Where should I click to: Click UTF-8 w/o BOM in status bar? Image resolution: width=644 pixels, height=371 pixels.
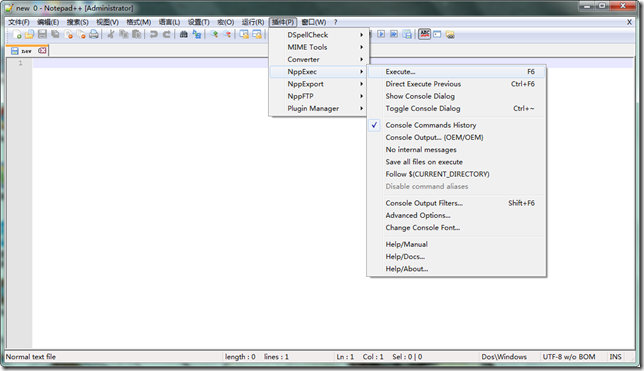(x=569, y=357)
